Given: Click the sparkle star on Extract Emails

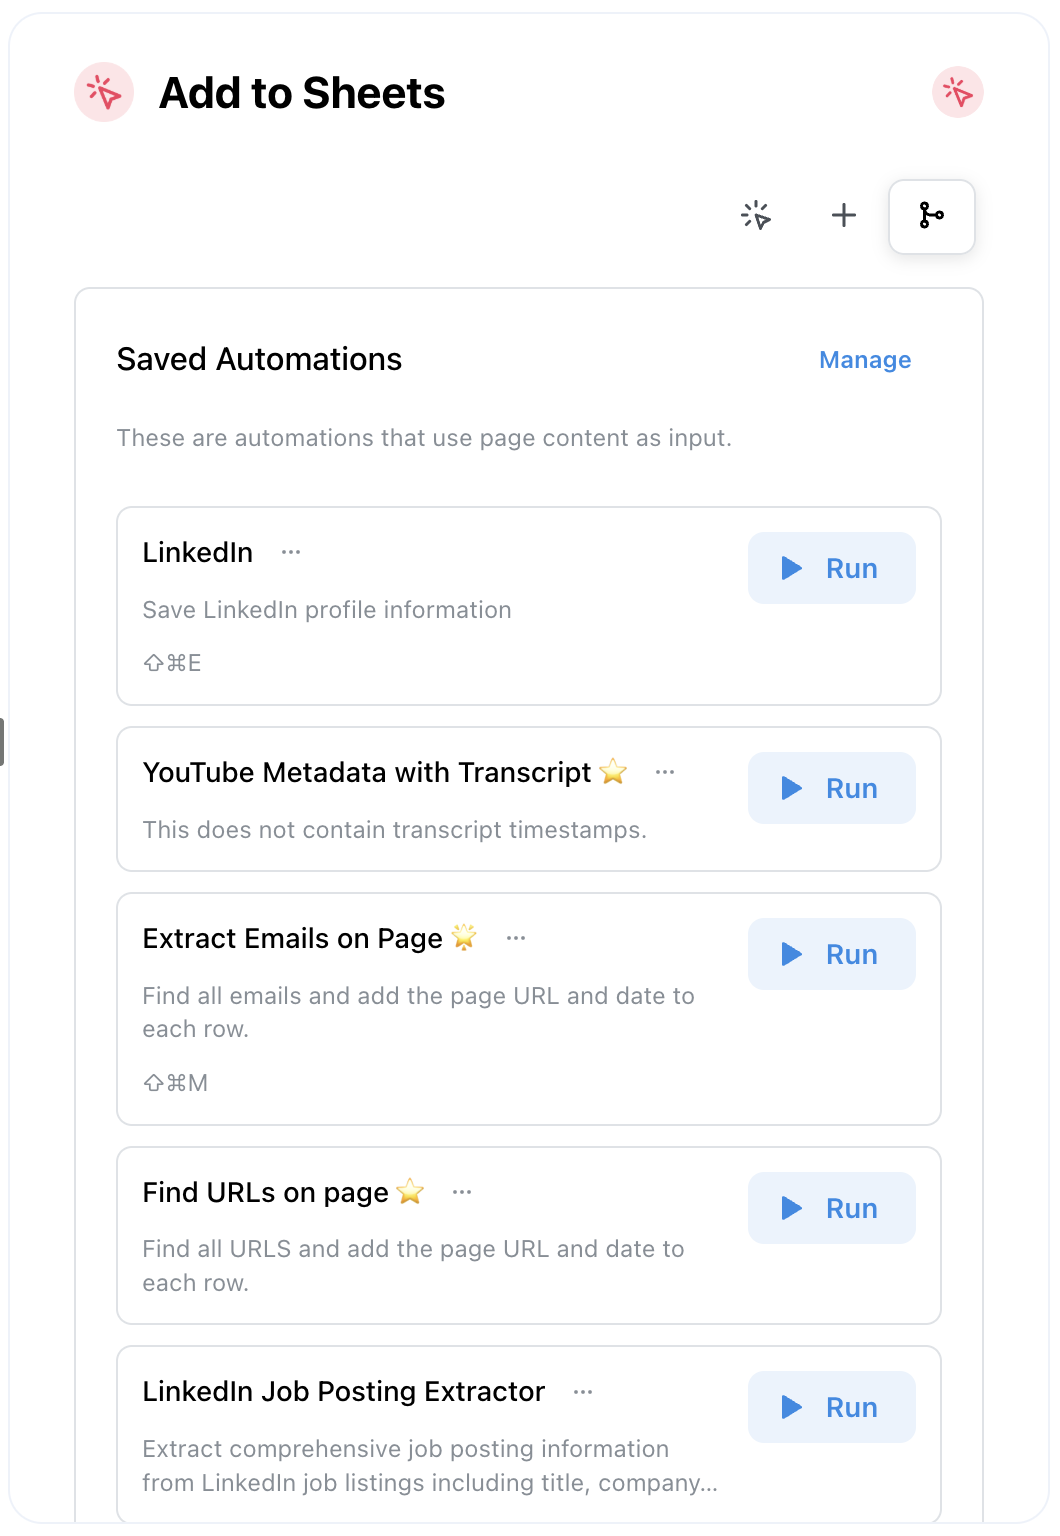Looking at the screenshot, I should point(464,938).
